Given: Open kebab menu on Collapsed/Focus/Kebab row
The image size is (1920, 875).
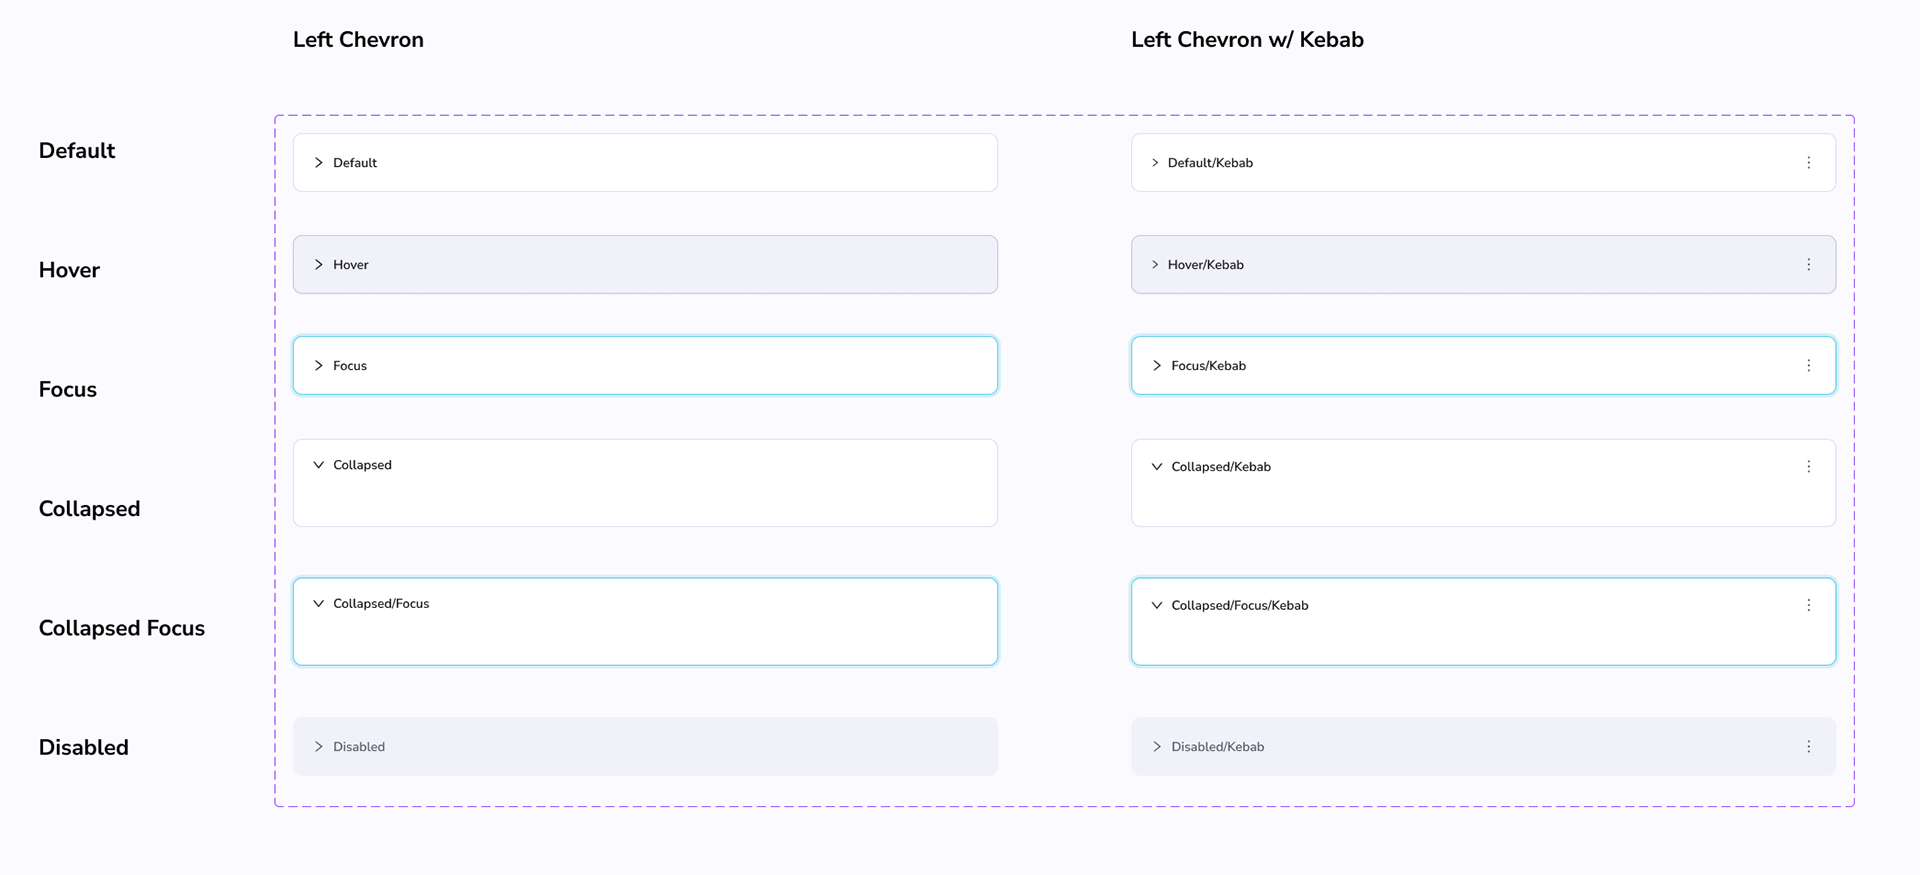Looking at the screenshot, I should [1808, 605].
